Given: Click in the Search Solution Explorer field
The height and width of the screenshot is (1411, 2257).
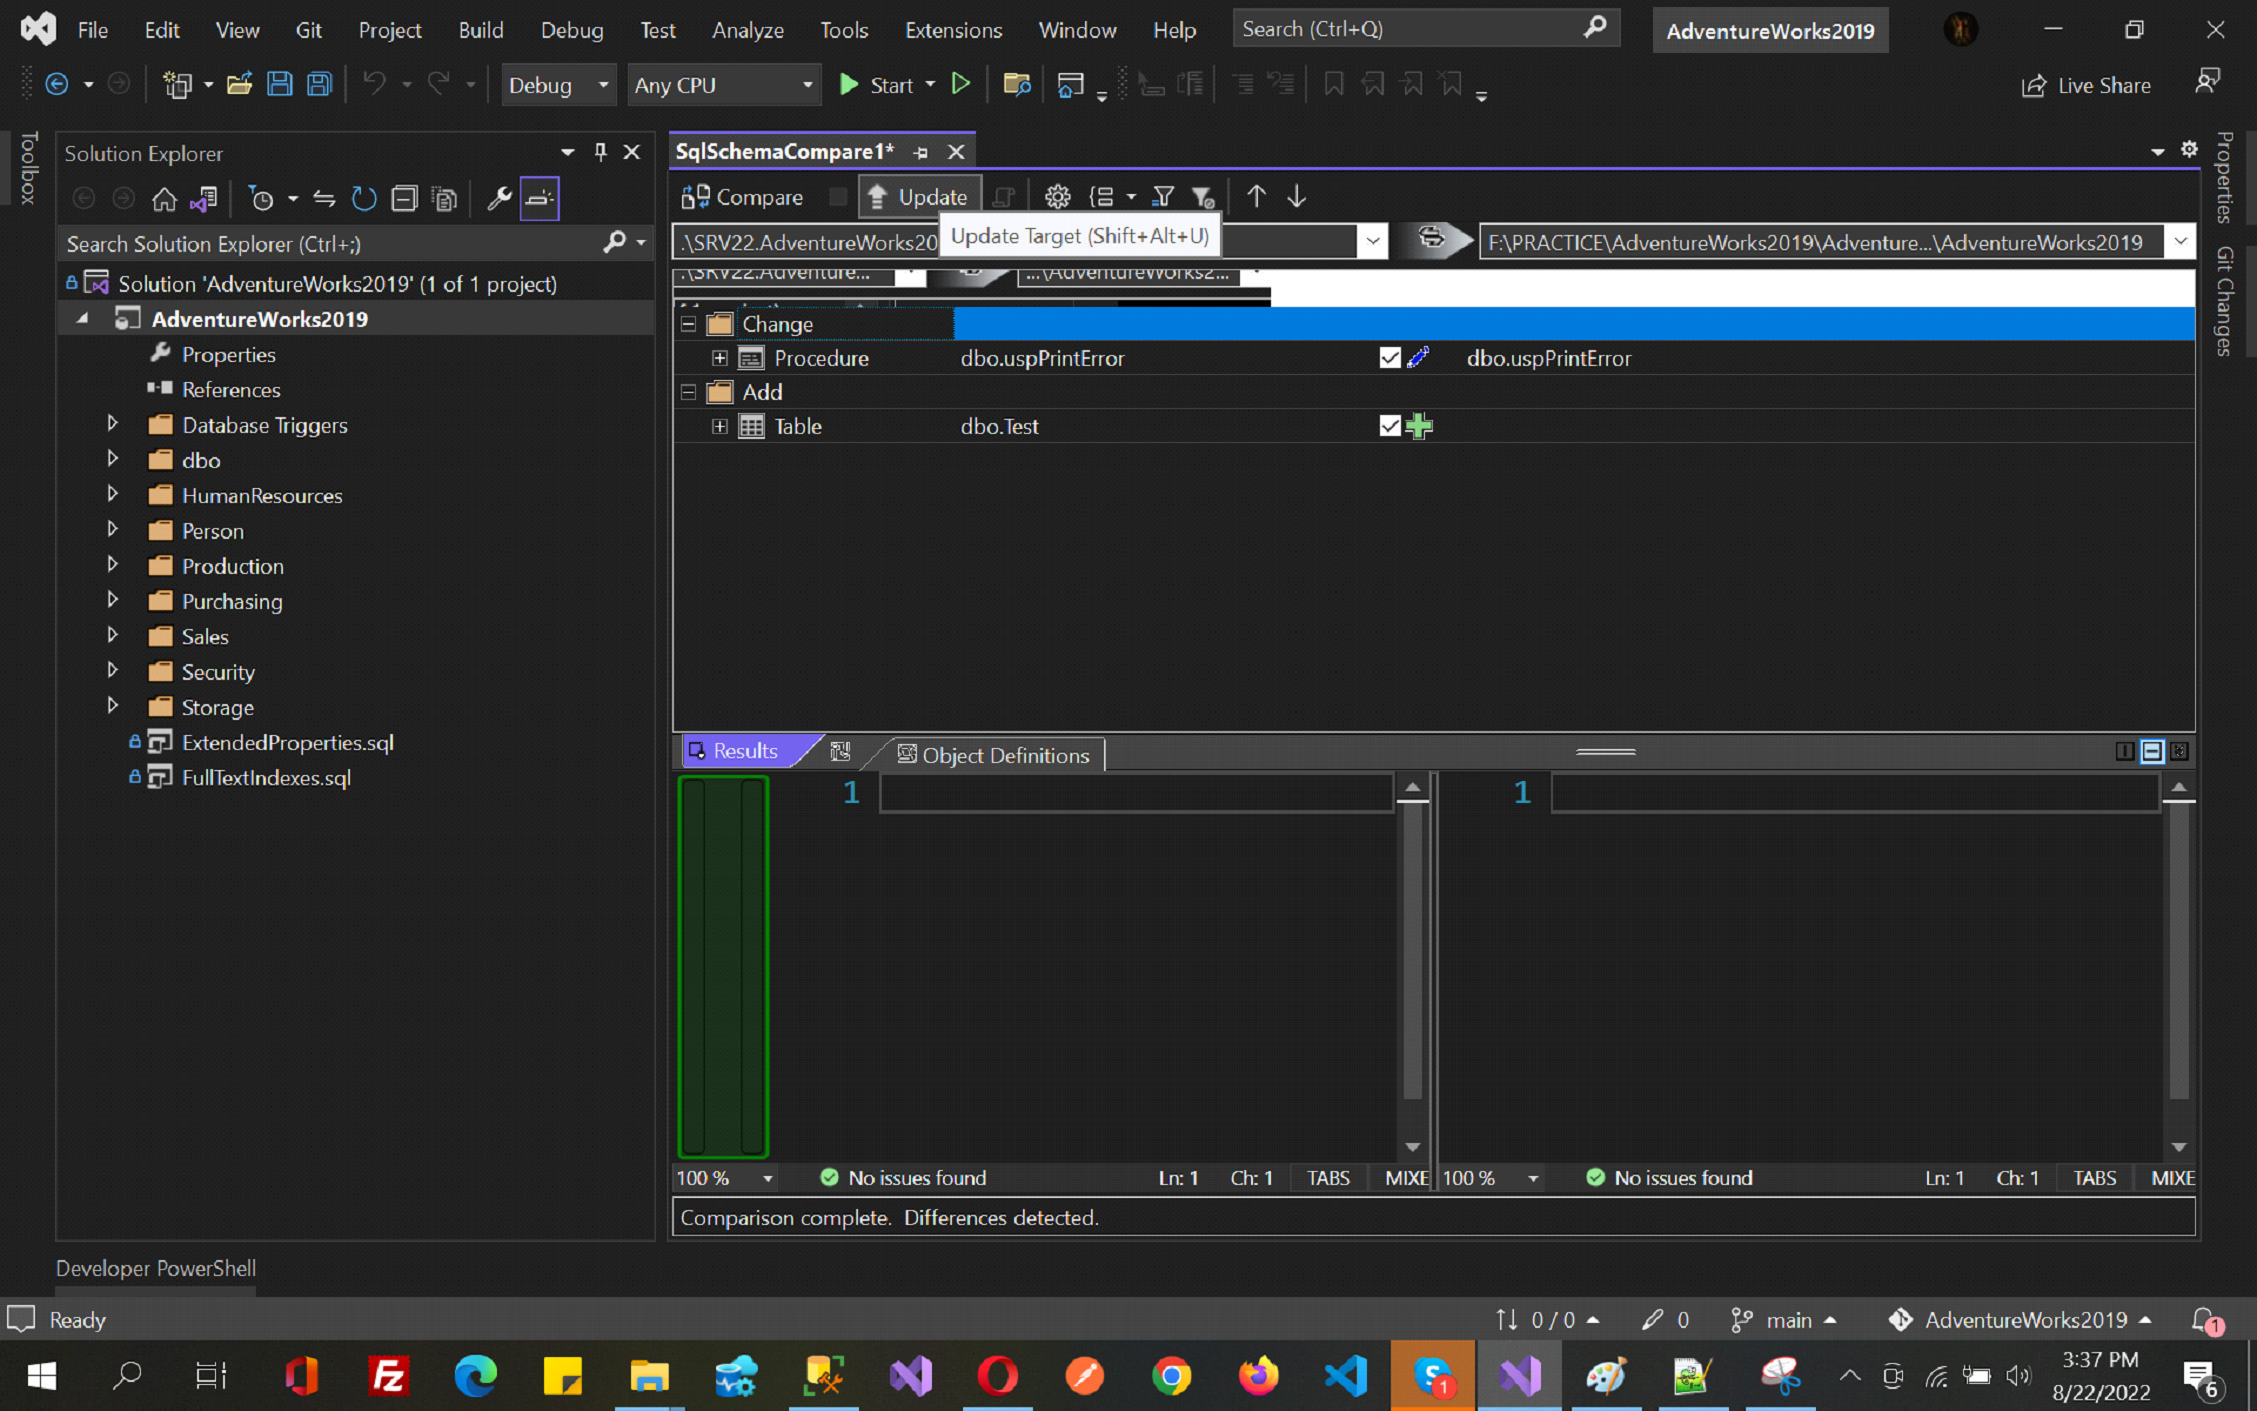Looking at the screenshot, I should (330, 243).
